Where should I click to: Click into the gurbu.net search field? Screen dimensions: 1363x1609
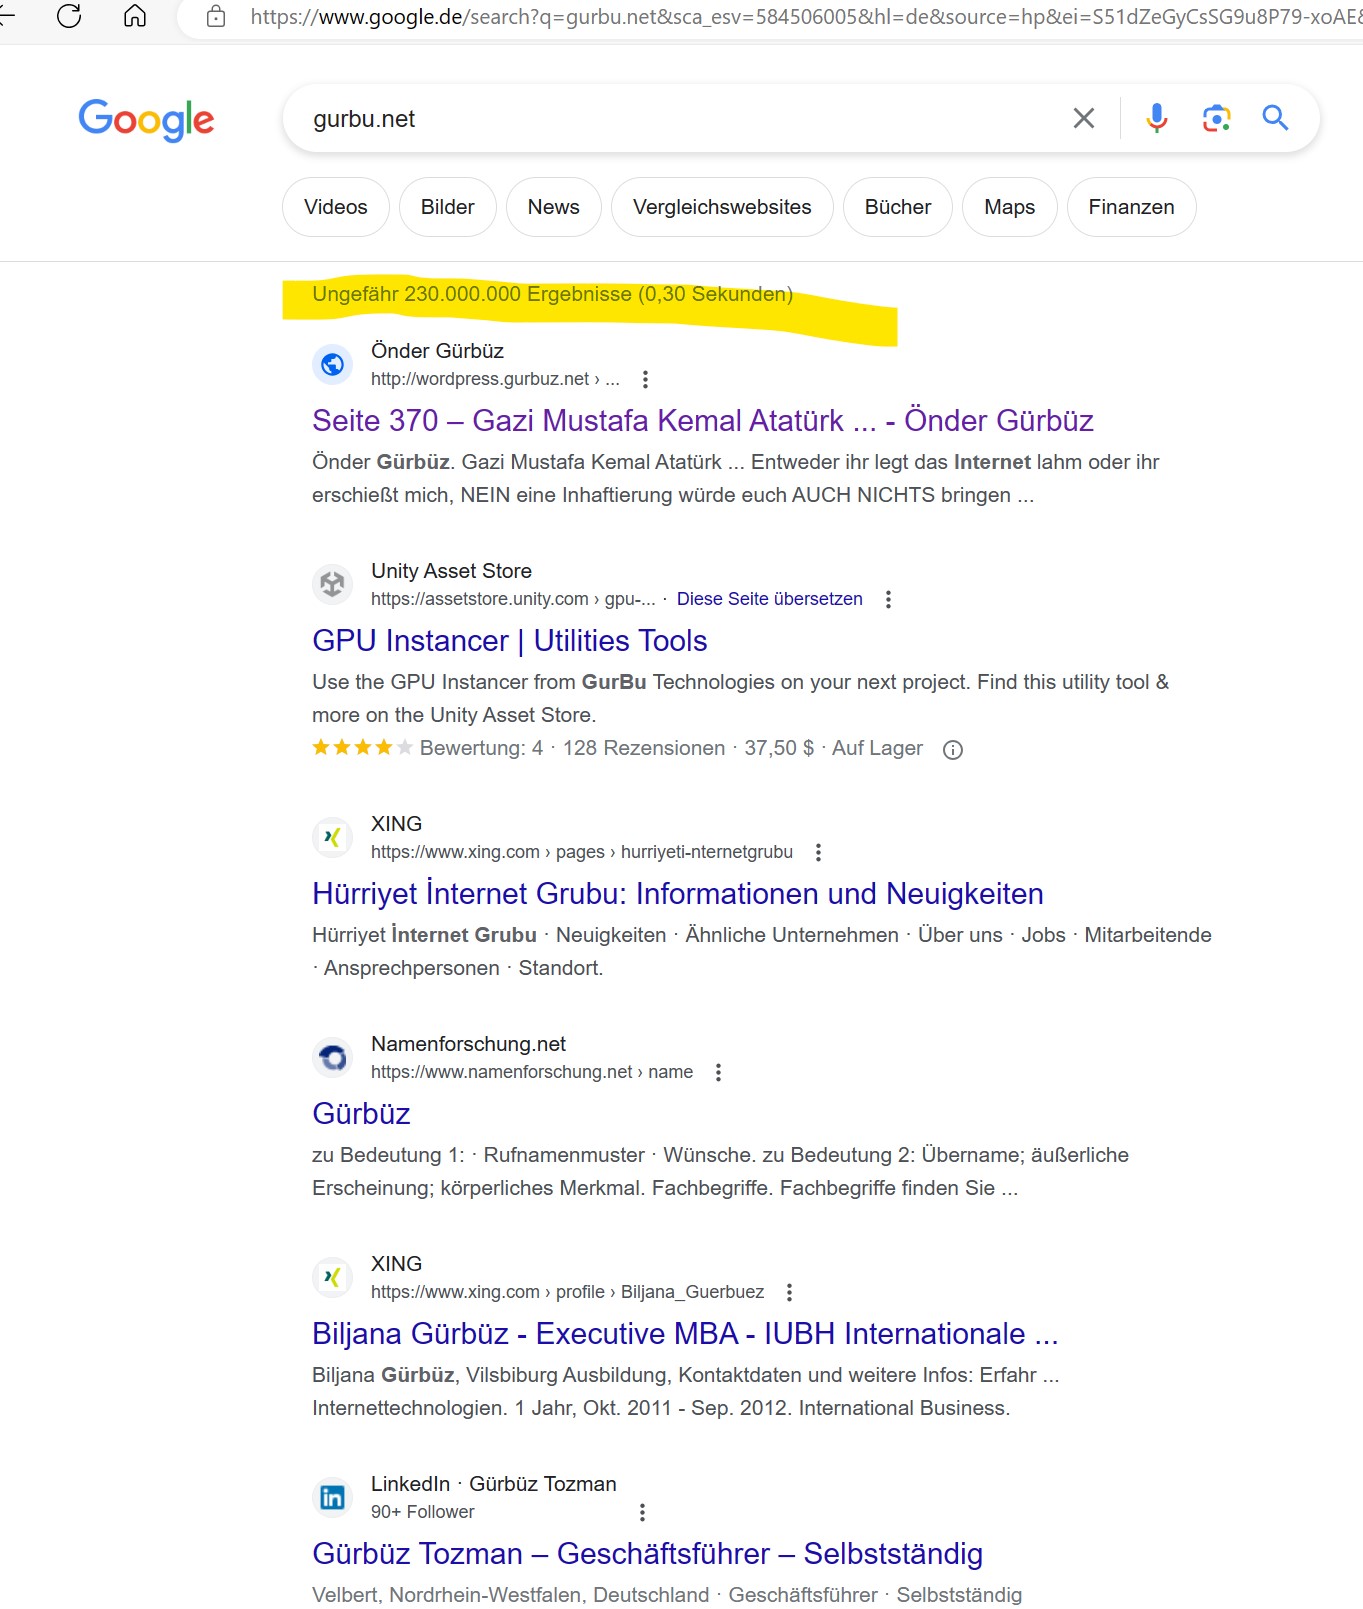pos(680,119)
